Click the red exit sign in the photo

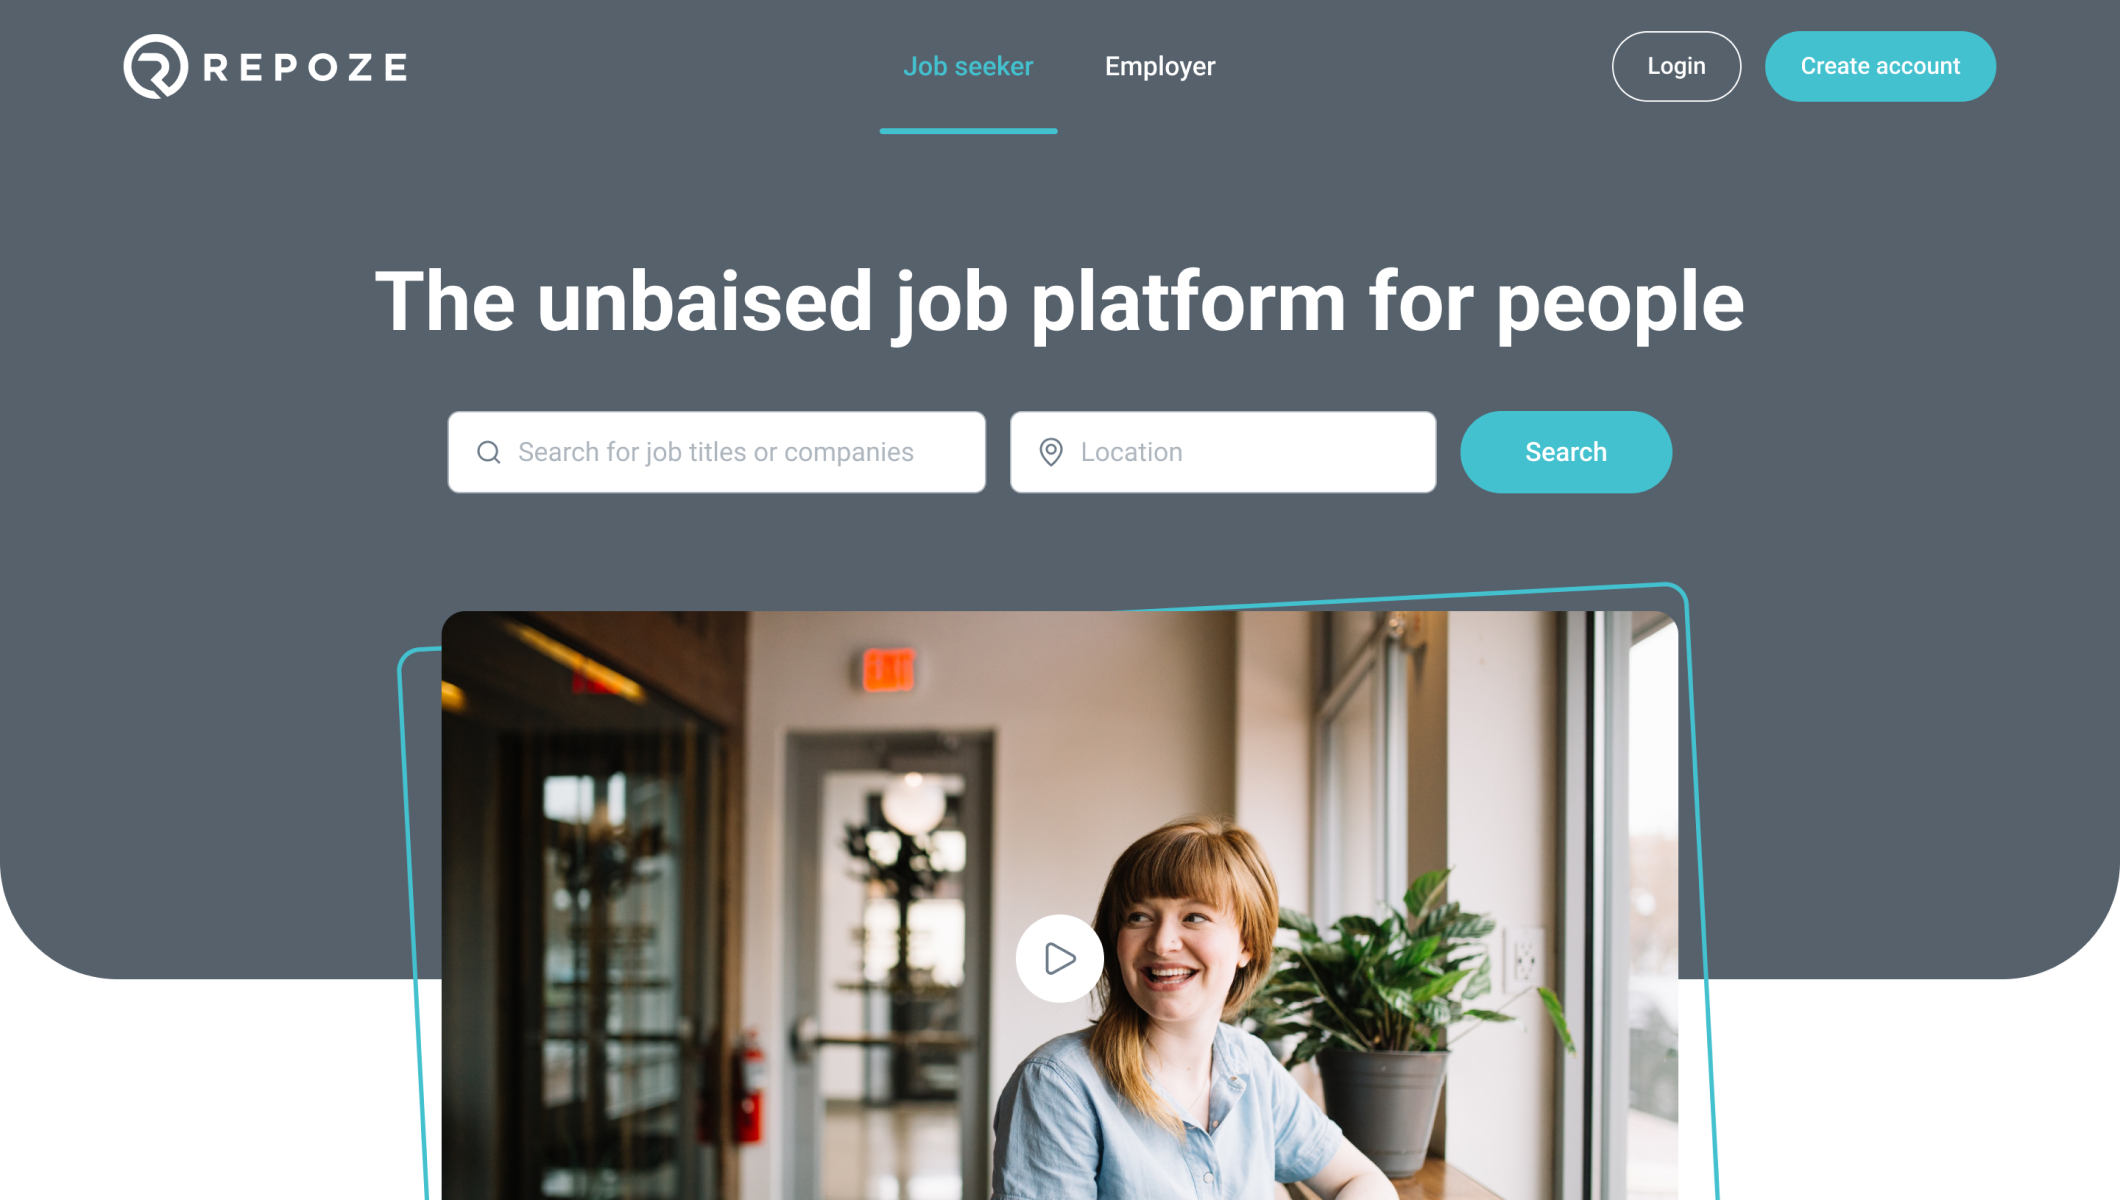(888, 669)
